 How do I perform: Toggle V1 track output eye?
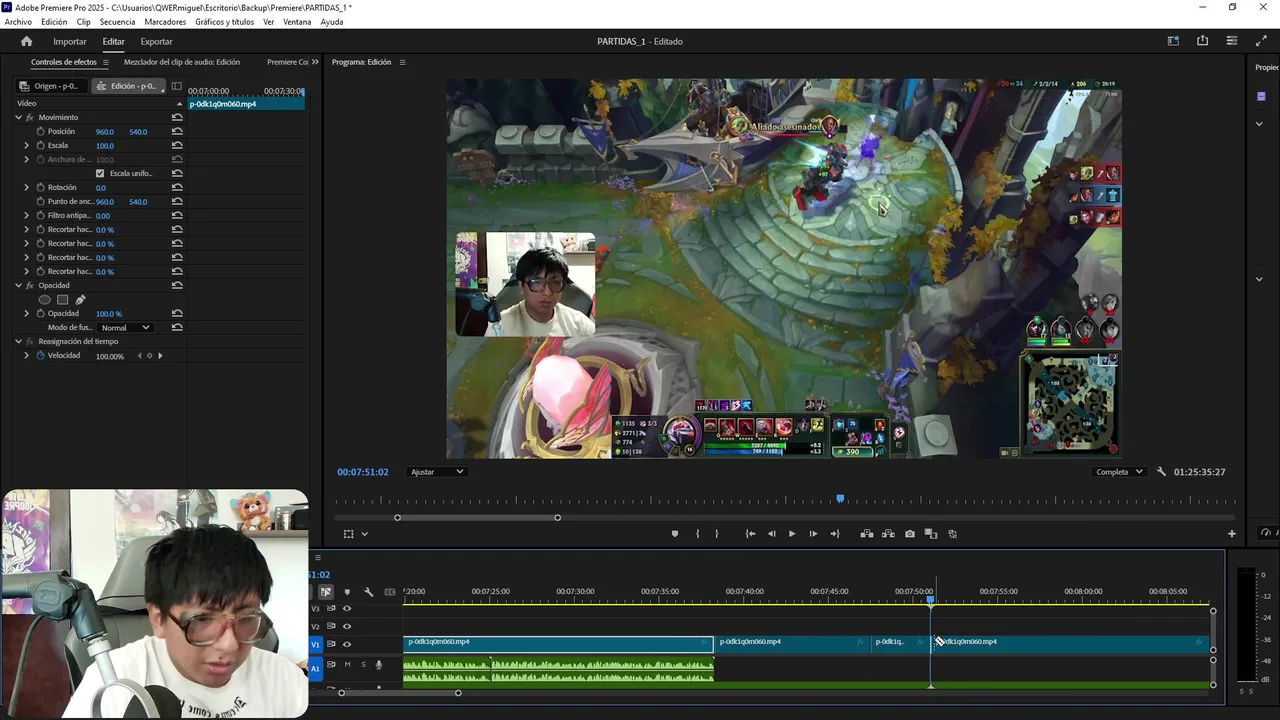click(x=347, y=644)
